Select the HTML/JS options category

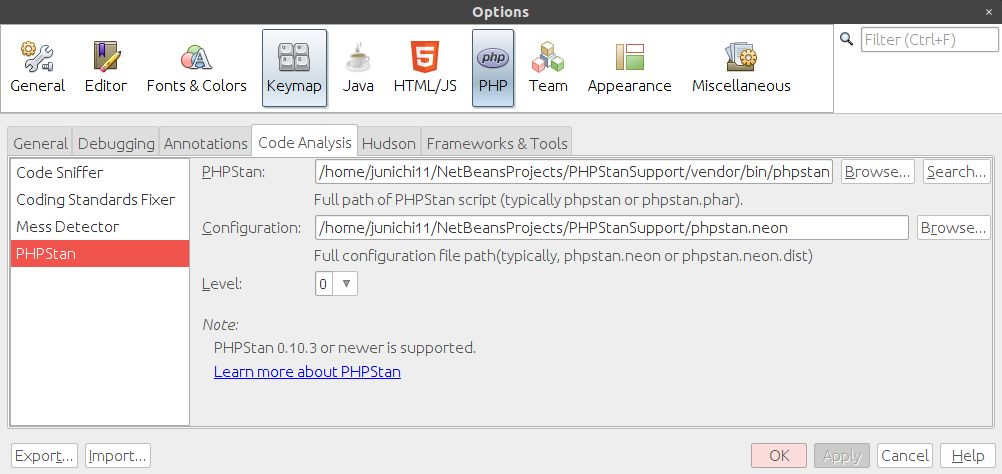coord(425,67)
